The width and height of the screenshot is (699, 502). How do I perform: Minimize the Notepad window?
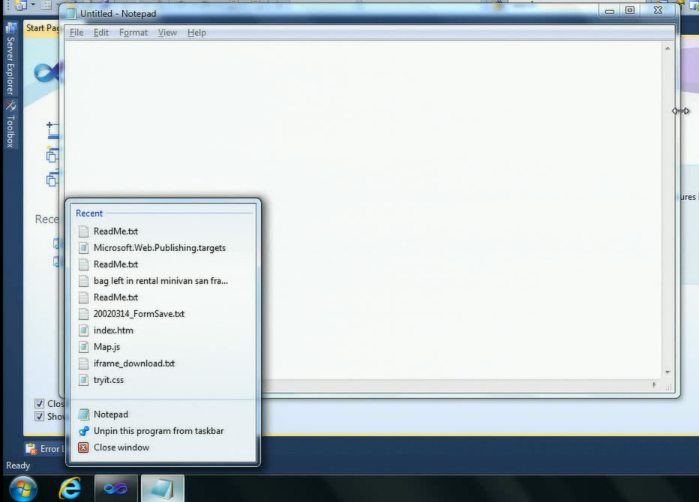point(609,11)
